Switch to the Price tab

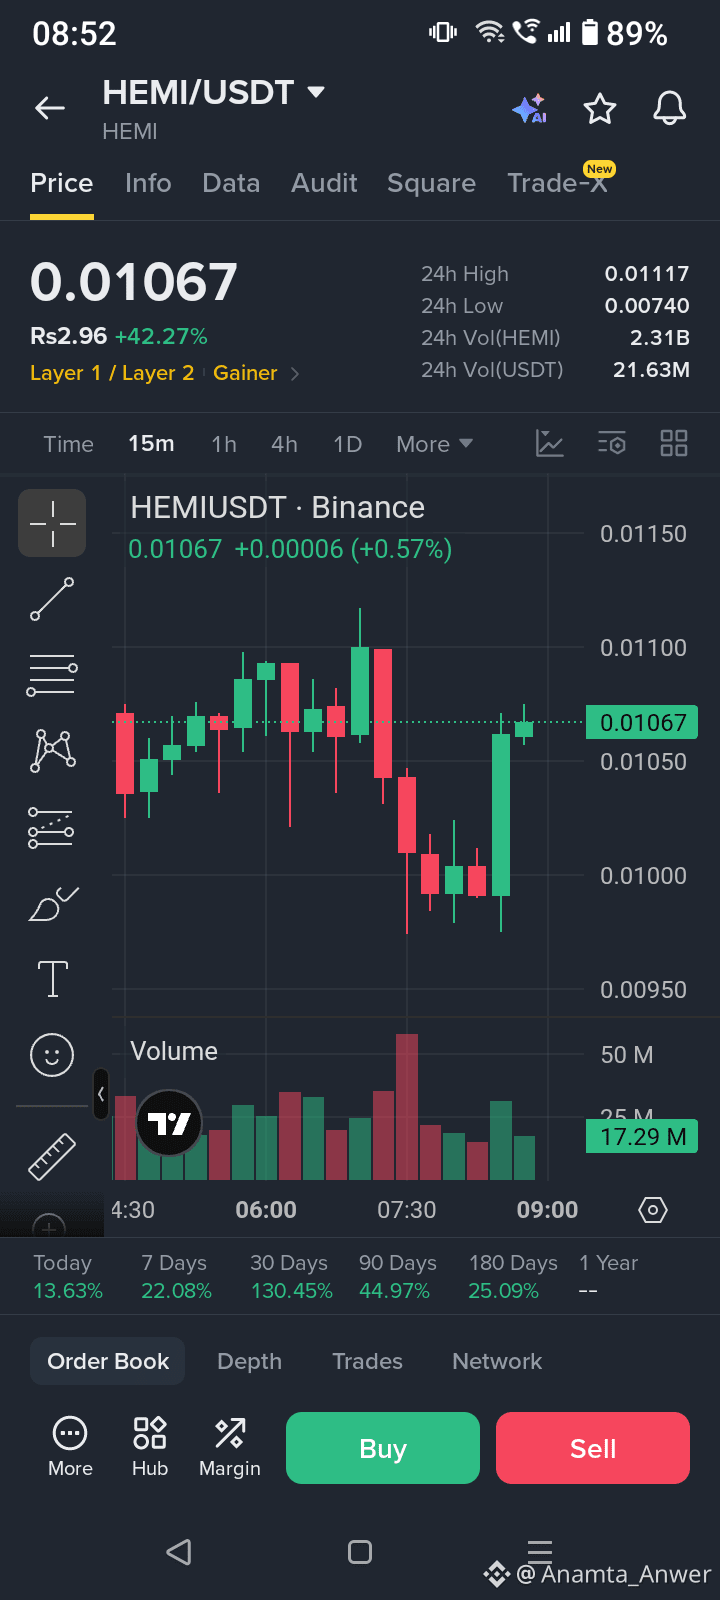(x=62, y=183)
